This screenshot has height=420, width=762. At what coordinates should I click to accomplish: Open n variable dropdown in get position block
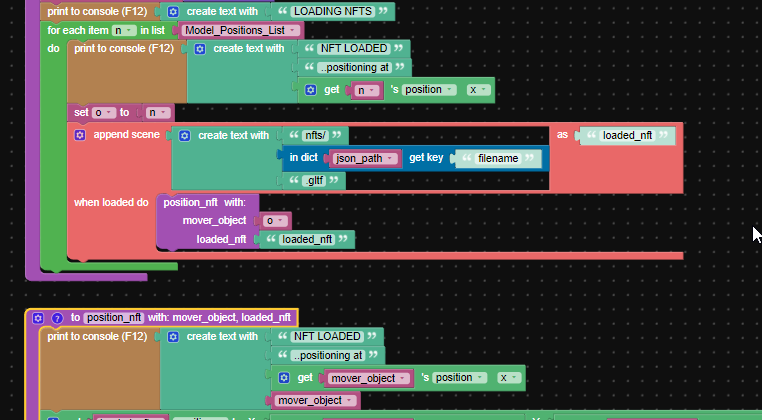tap(367, 90)
